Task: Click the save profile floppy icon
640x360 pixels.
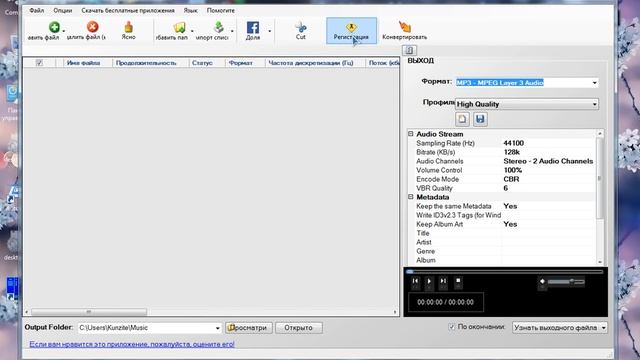Action: (x=480, y=119)
